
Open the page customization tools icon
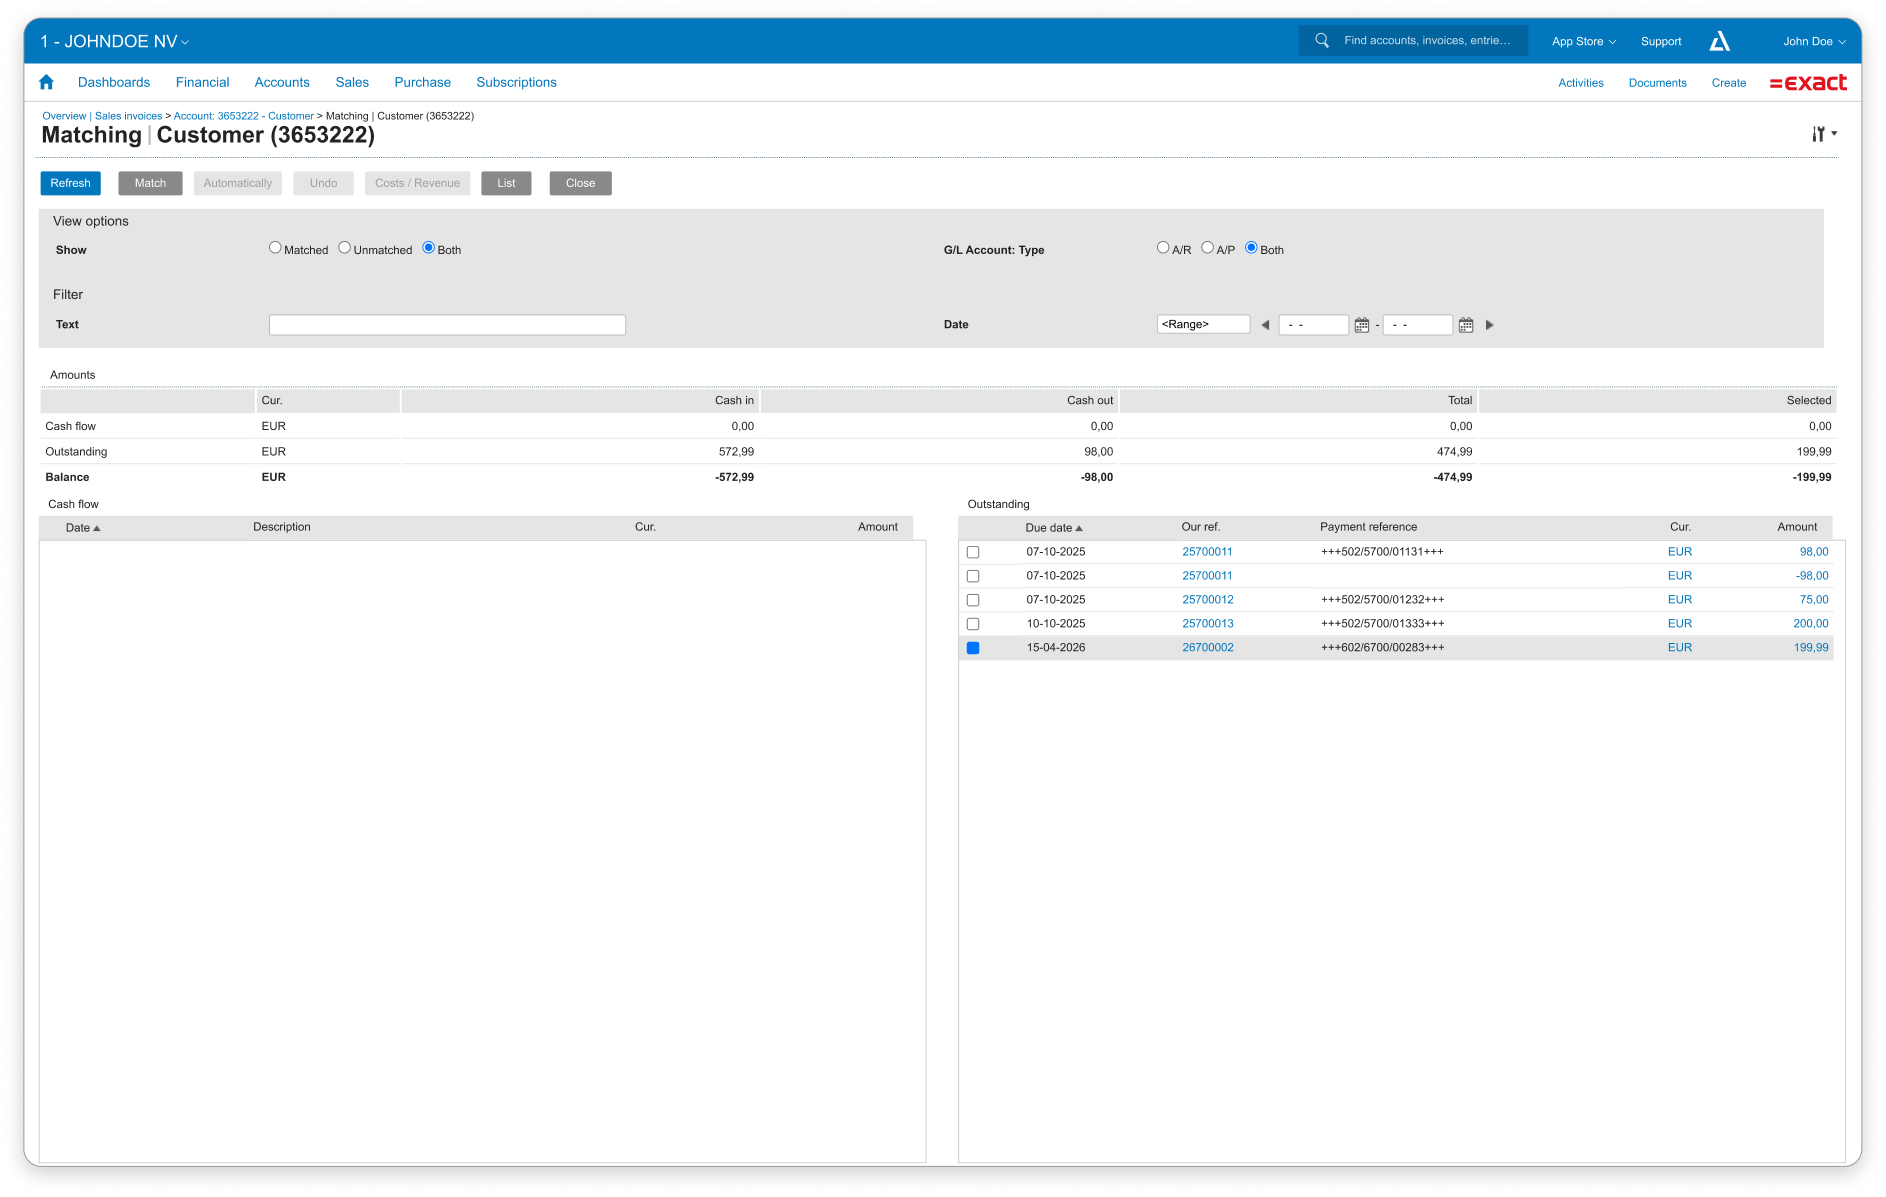(x=1822, y=134)
